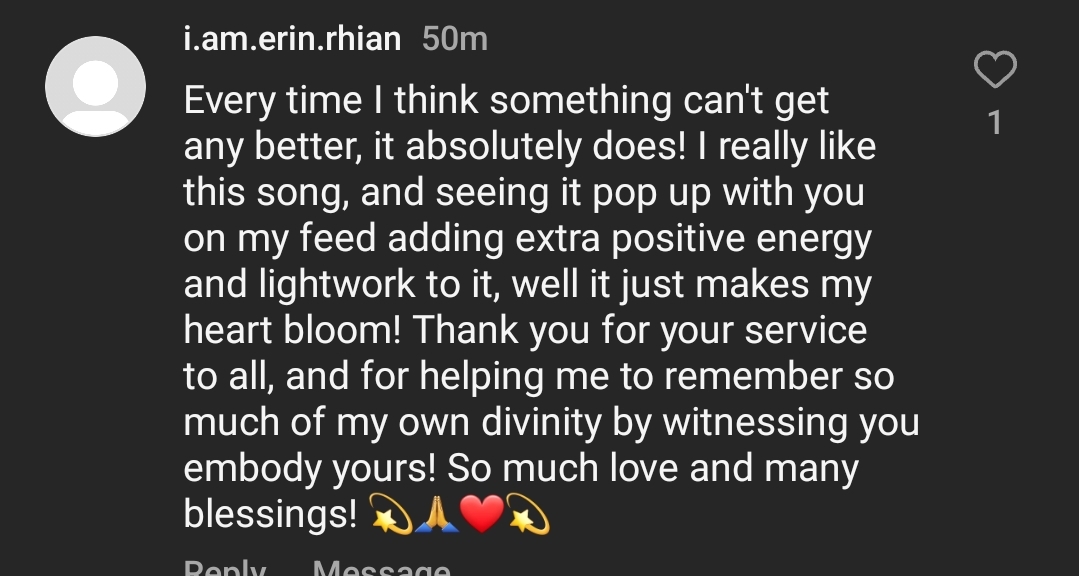This screenshot has height=576, width=1079.
Task: Open the i.am.erin.rhian username link
Action: tap(292, 39)
